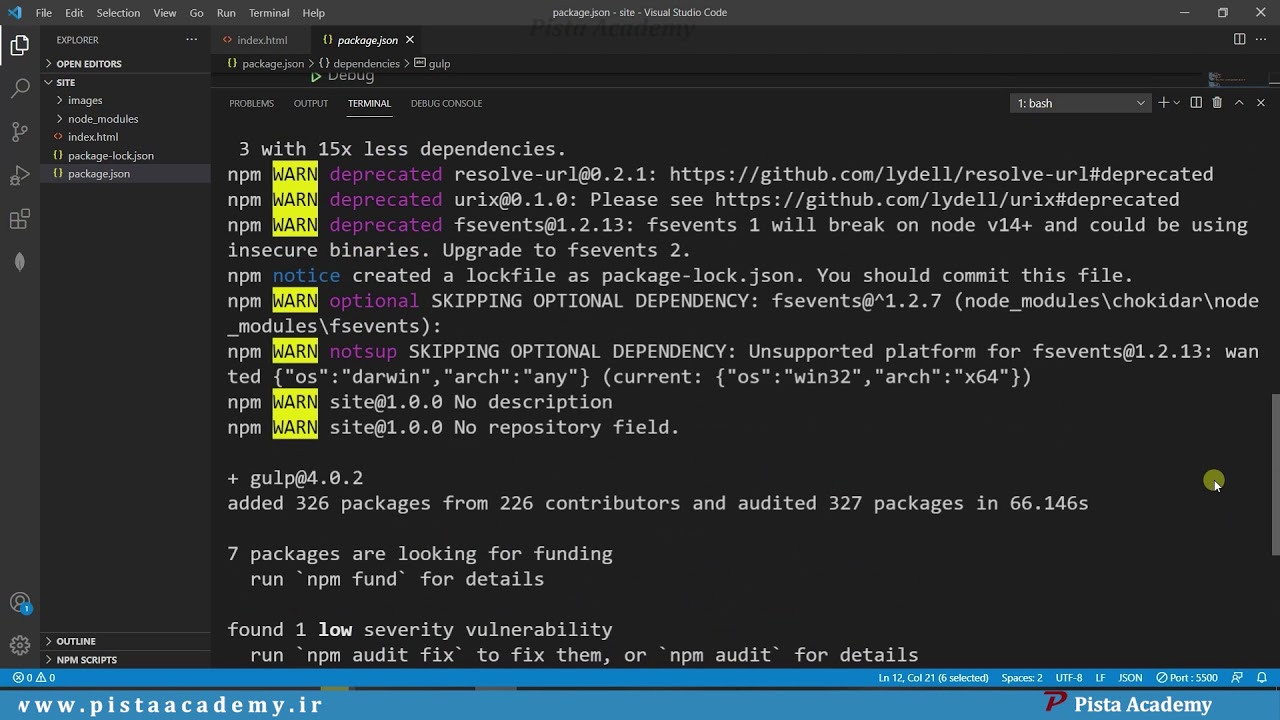Viewport: 1280px width, 720px height.
Task: Open the errors and warnings status indicator
Action: click(x=34, y=678)
